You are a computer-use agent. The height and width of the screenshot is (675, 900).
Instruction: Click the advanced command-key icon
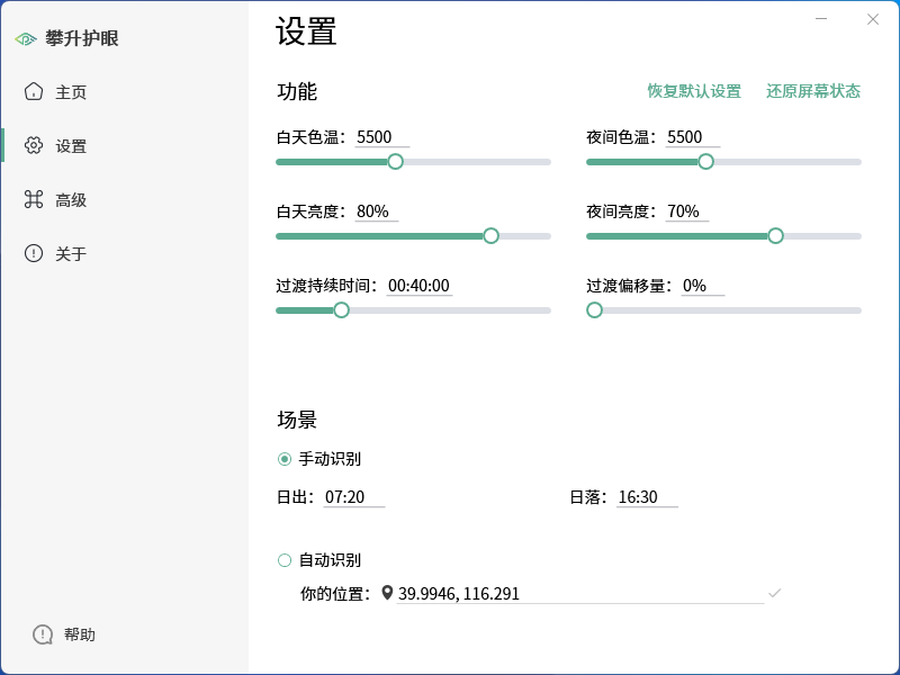(x=34, y=200)
